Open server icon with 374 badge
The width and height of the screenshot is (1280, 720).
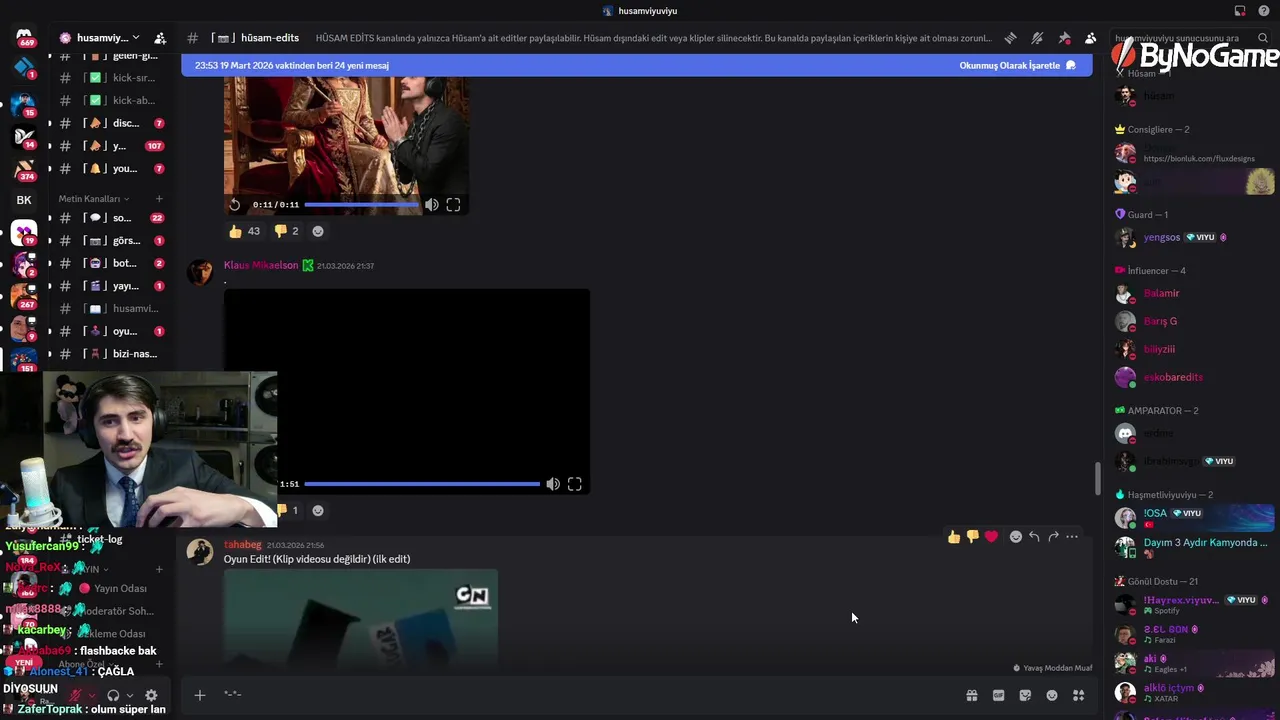pyautogui.click(x=24, y=168)
